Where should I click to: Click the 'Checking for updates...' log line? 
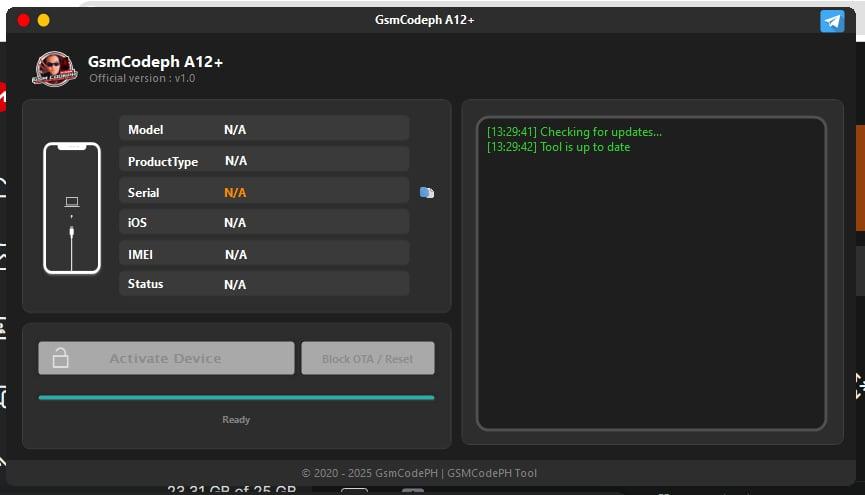pos(574,132)
